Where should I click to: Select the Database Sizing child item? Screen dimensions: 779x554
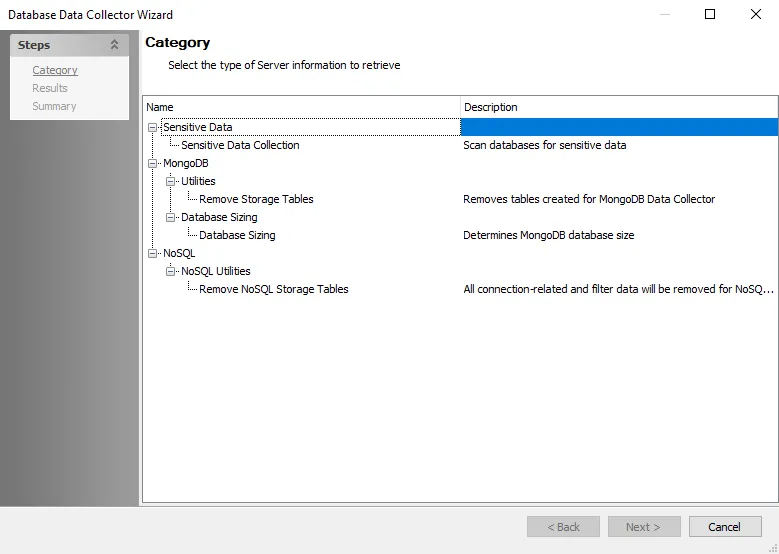coord(237,235)
